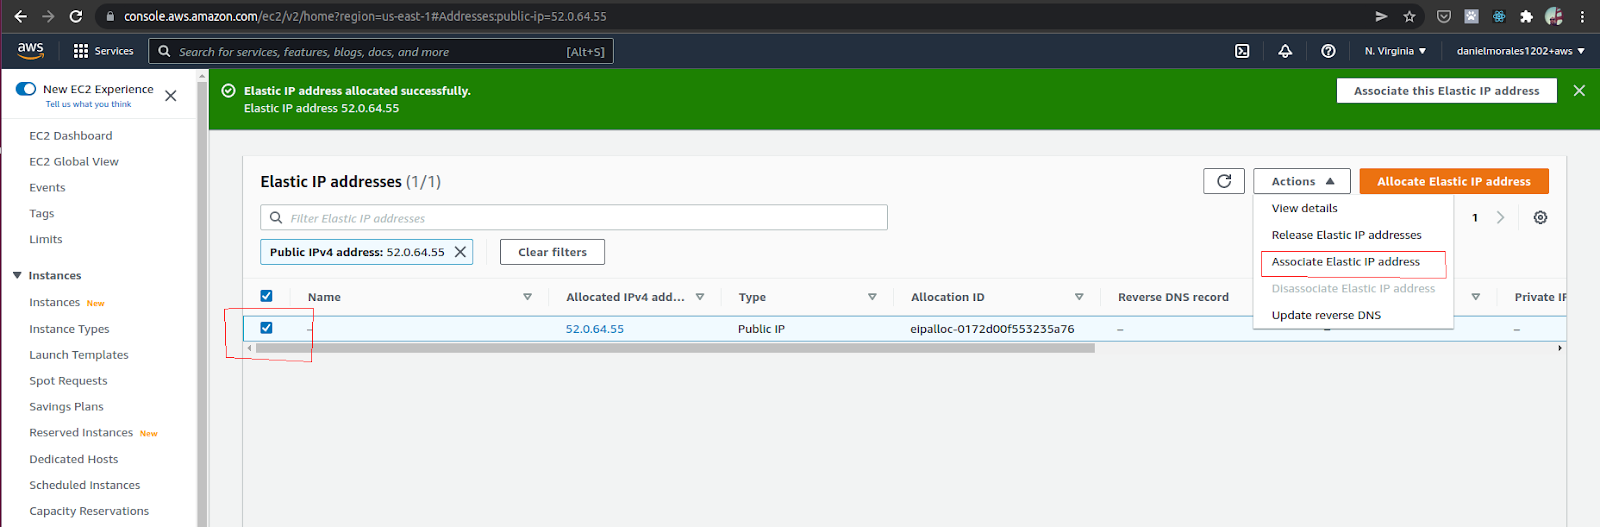Open Scheduled Instances
Screen dimensions: 1600x527
point(85,485)
